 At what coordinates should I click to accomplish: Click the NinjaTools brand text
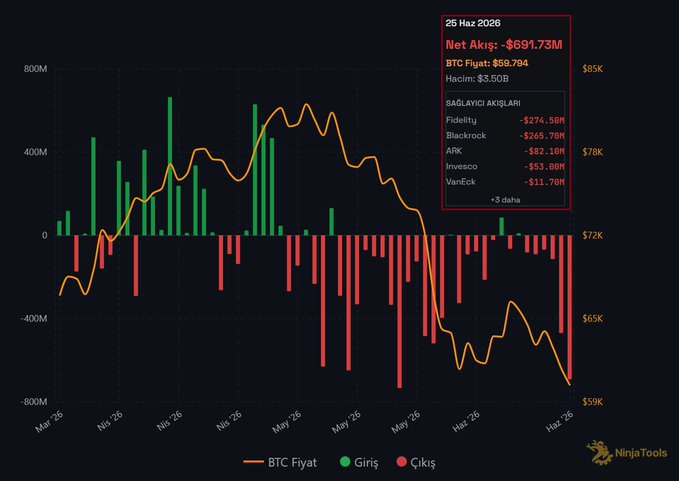(641, 453)
